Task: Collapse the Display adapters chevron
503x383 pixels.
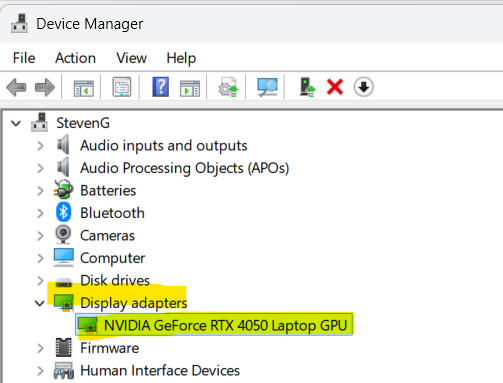Action: point(40,303)
